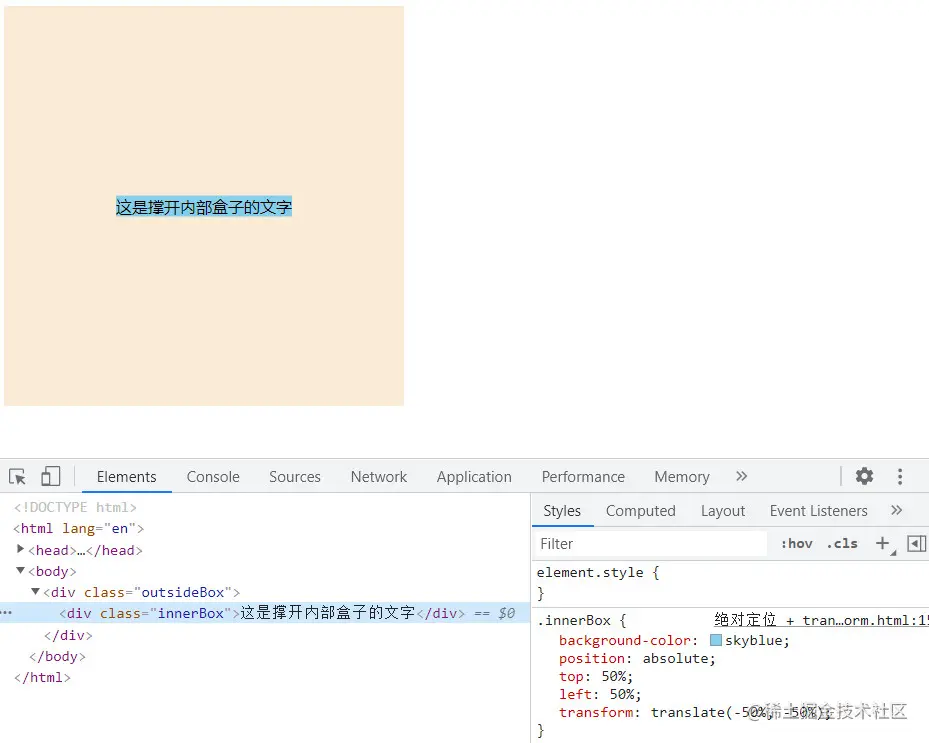Click the element.style rule text

pos(598,572)
